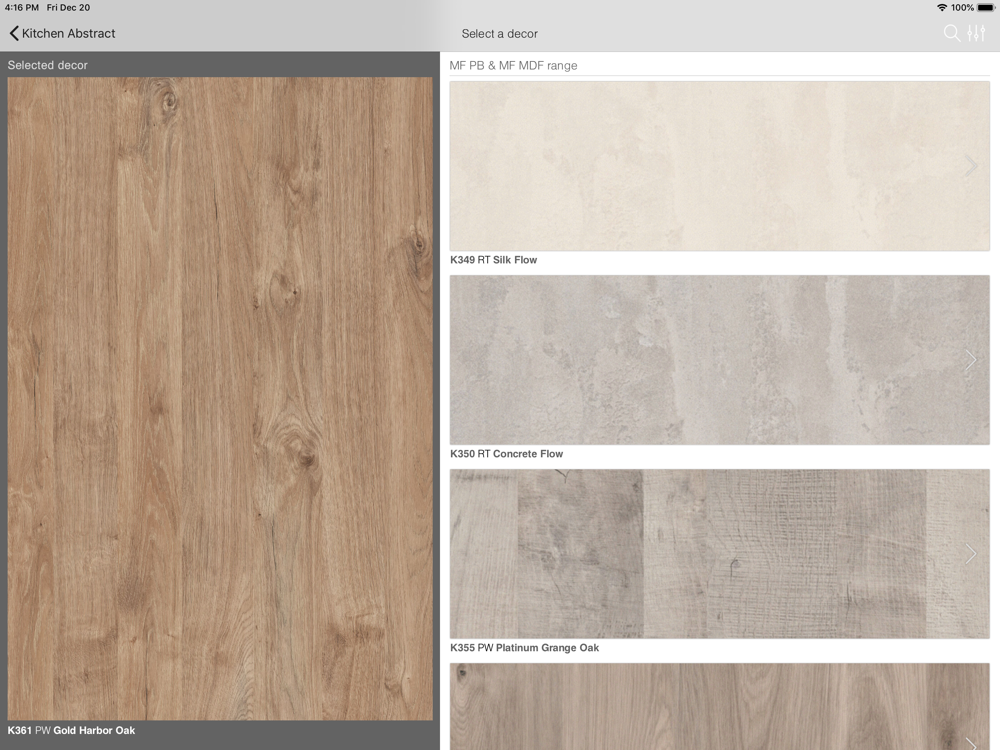
Task: Tap the Wi-Fi icon in status bar
Action: coord(942,8)
